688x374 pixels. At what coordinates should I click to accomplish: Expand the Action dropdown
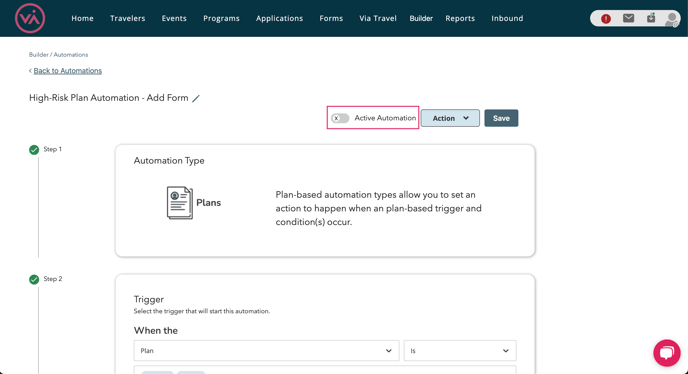pyautogui.click(x=450, y=118)
